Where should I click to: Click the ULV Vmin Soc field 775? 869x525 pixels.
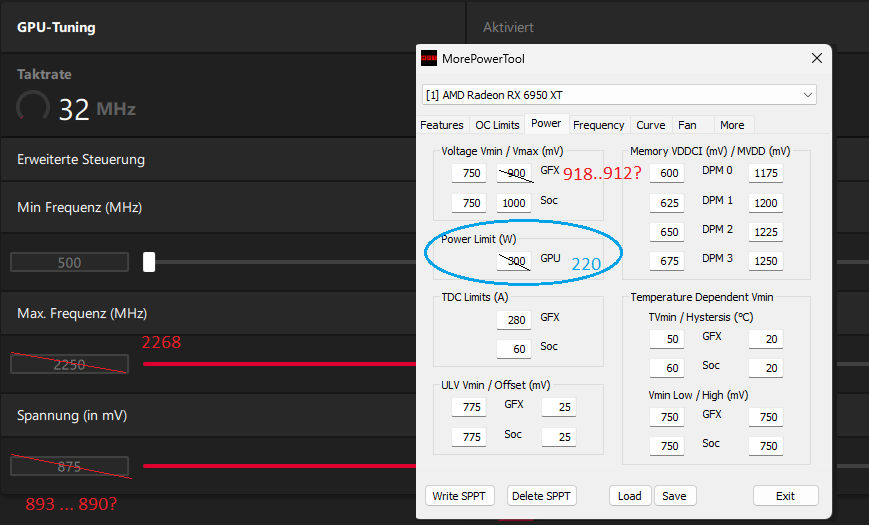[469, 437]
